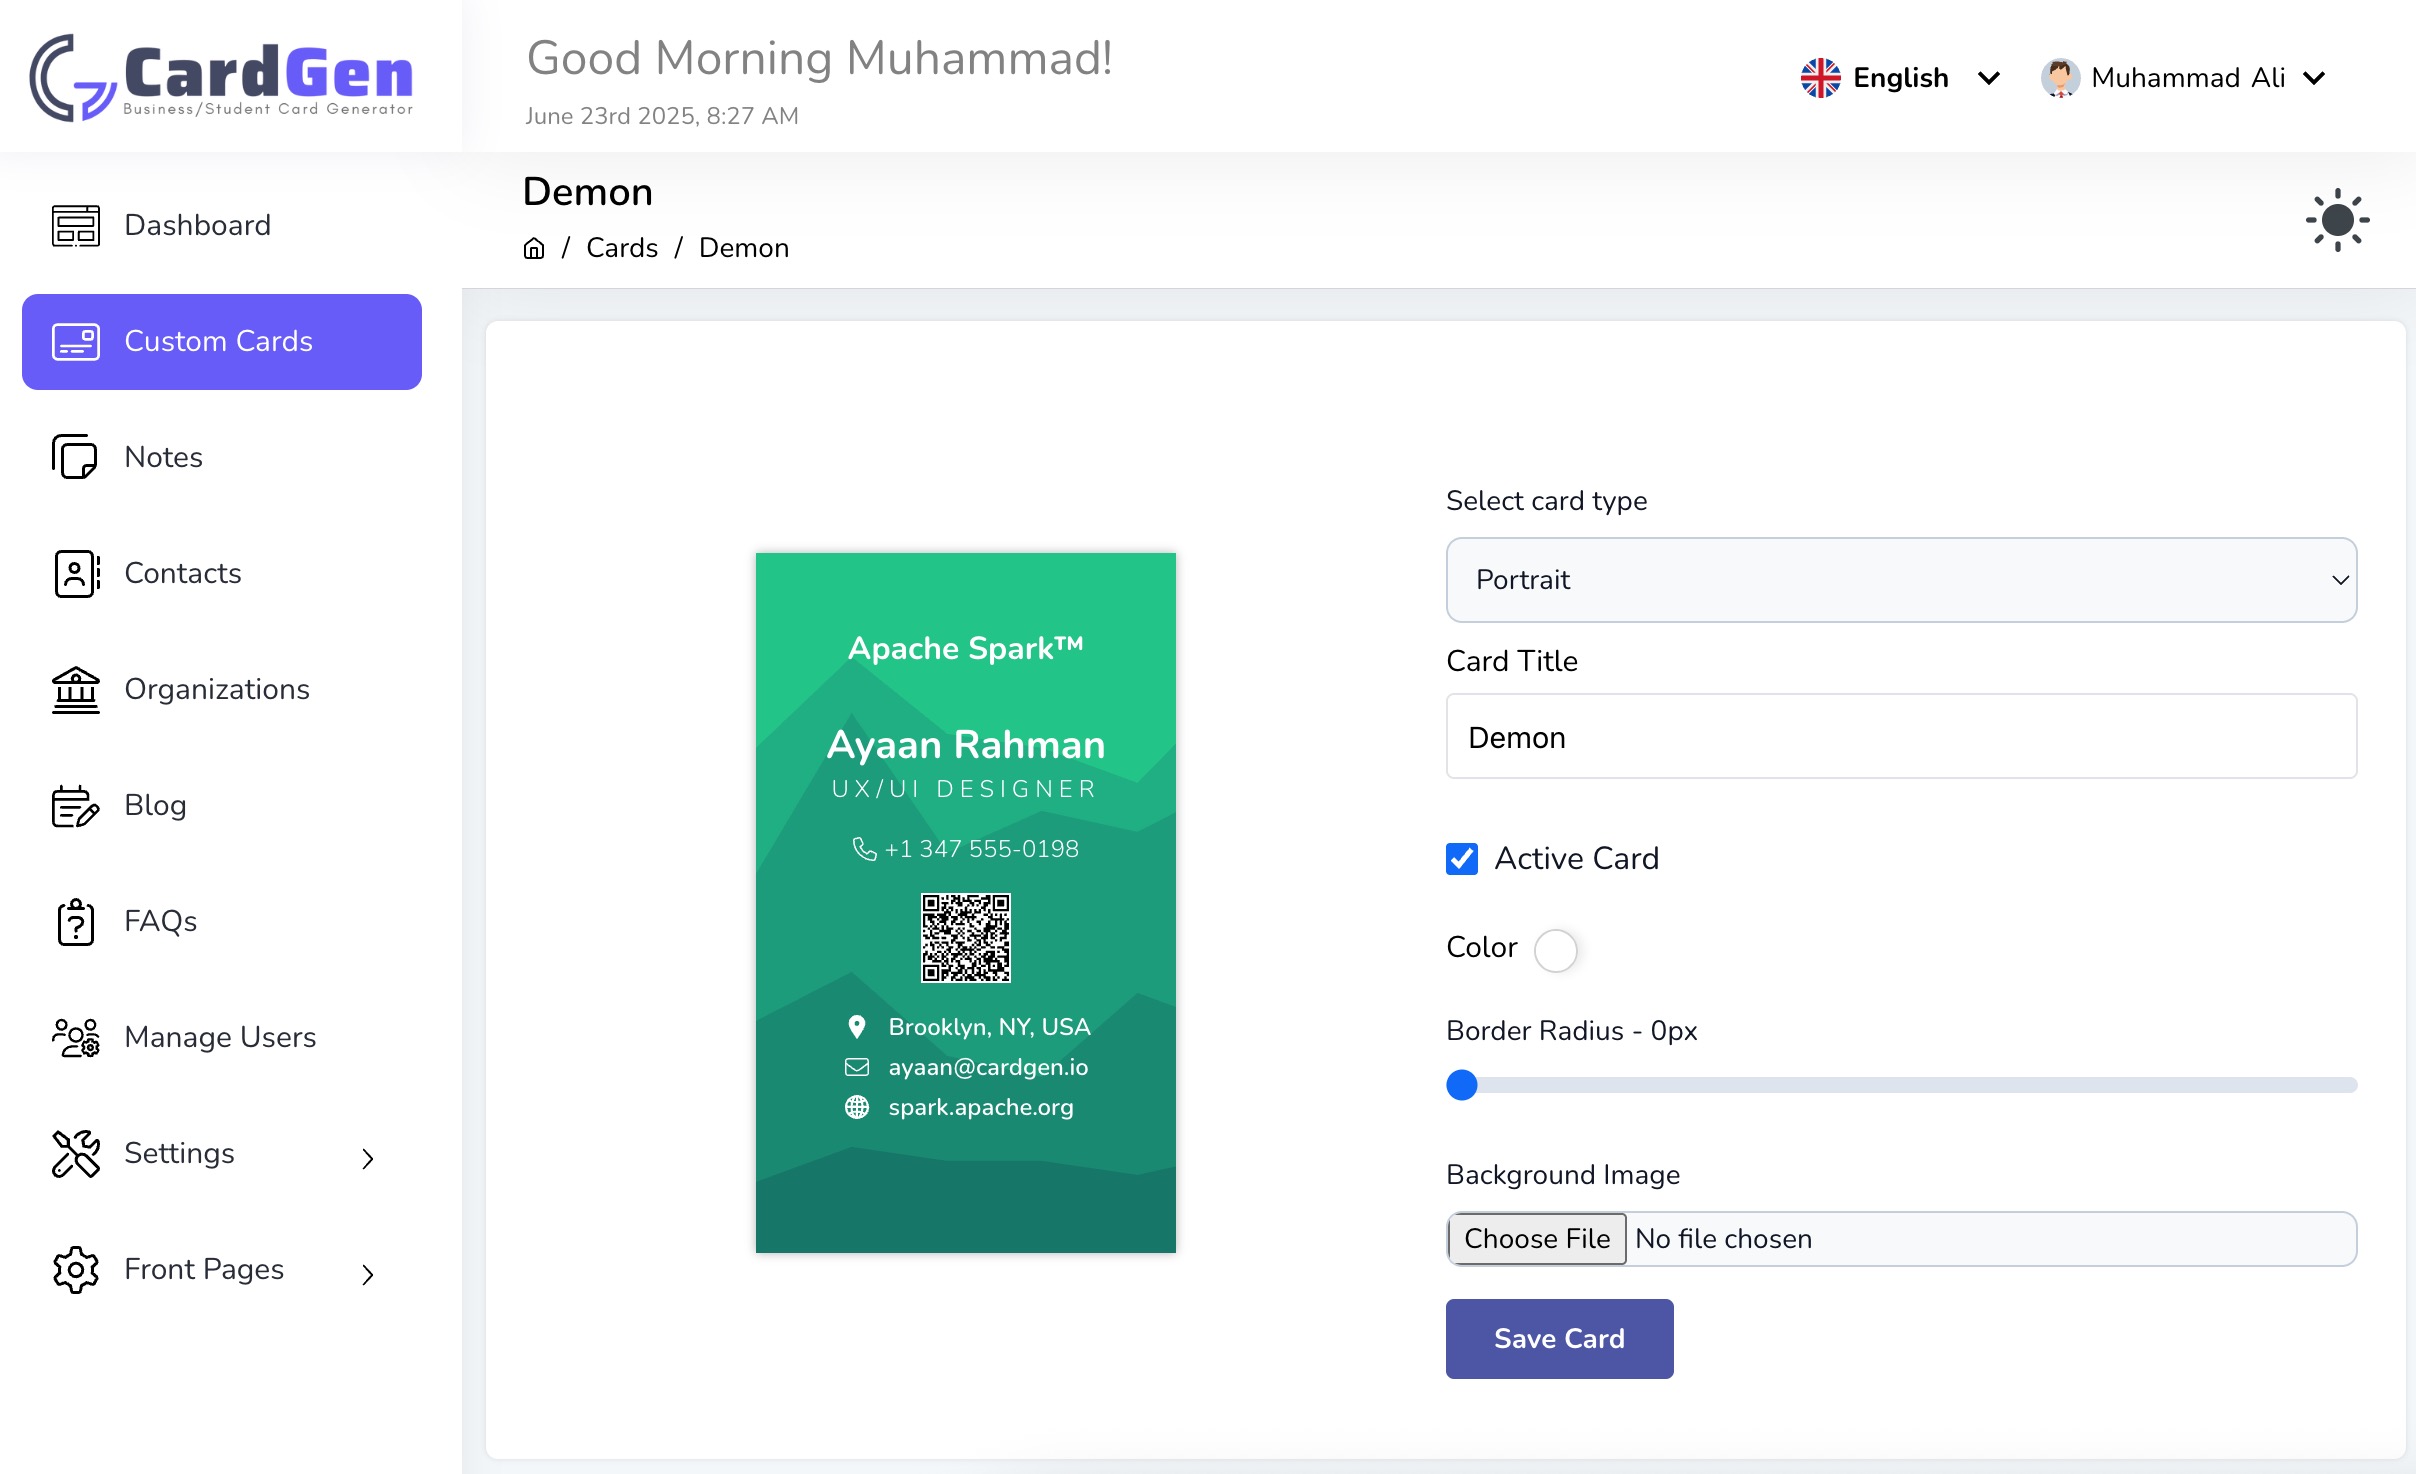This screenshot has height=1474, width=2416.
Task: Click the Demon breadcrumb item
Action: tap(744, 248)
